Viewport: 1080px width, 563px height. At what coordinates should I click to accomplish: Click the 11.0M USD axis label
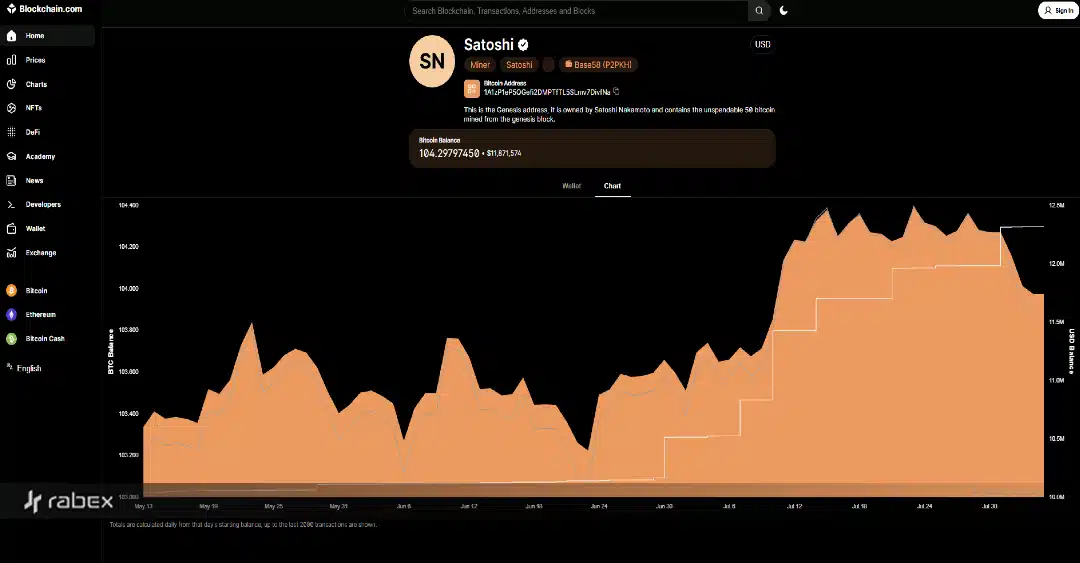1056,380
